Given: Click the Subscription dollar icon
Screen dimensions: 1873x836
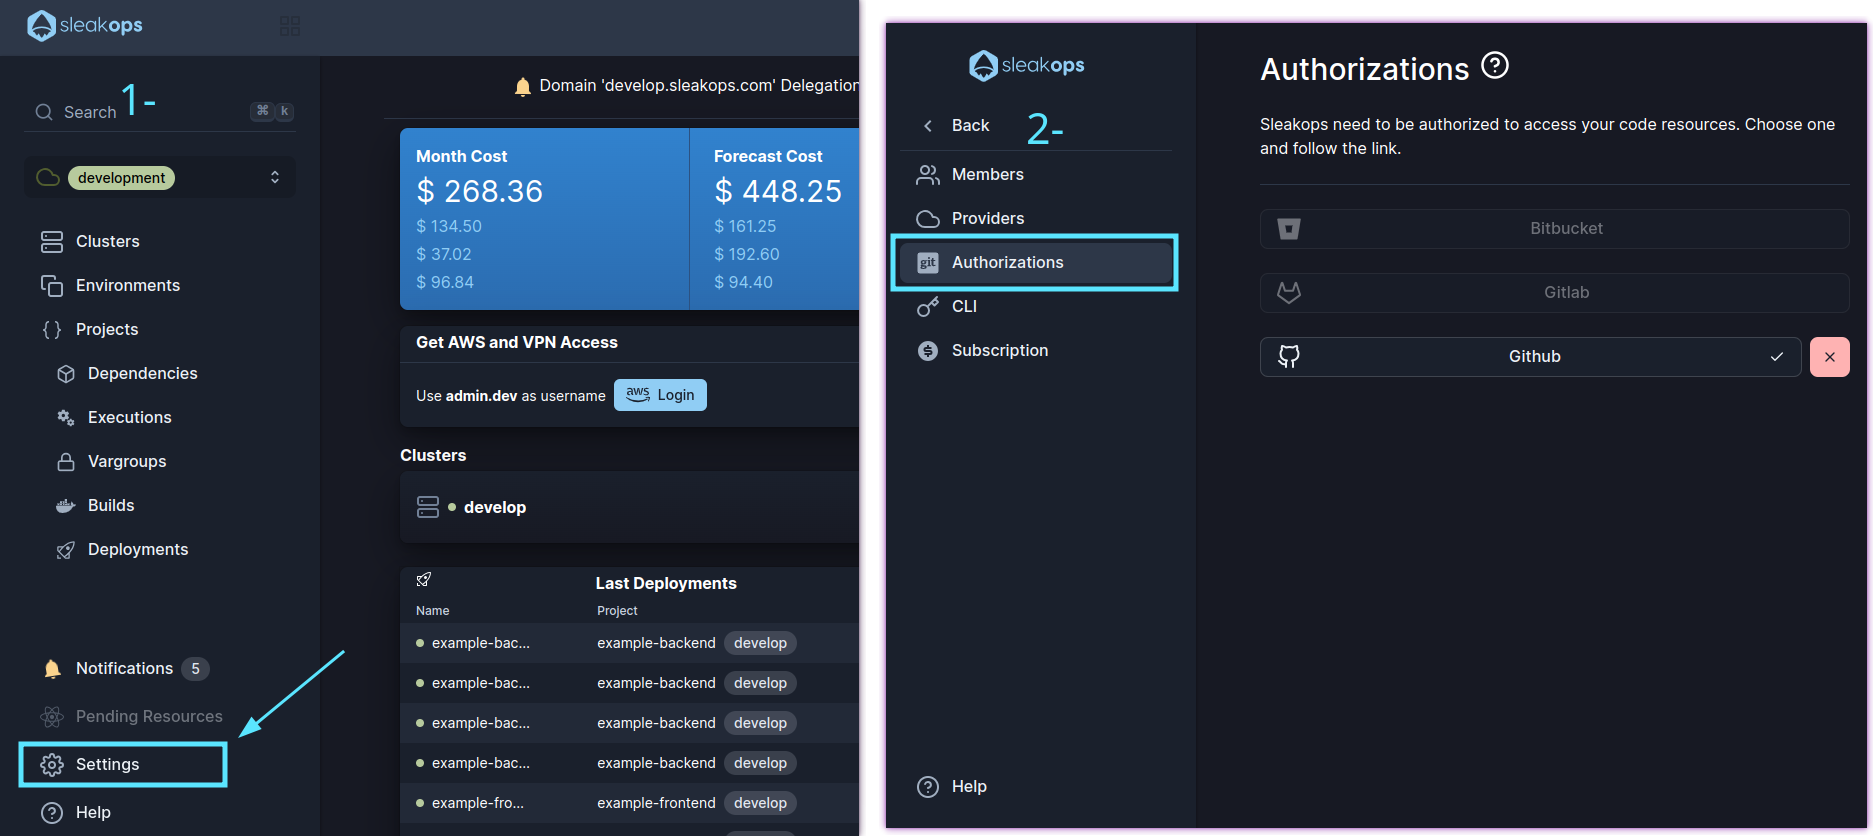Looking at the screenshot, I should click(x=928, y=351).
